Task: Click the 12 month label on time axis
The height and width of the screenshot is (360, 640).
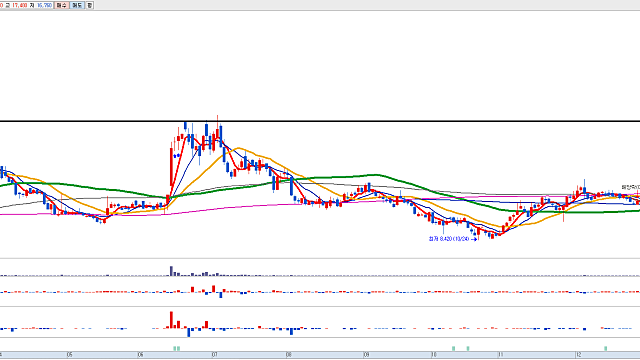Action: [x=578, y=355]
